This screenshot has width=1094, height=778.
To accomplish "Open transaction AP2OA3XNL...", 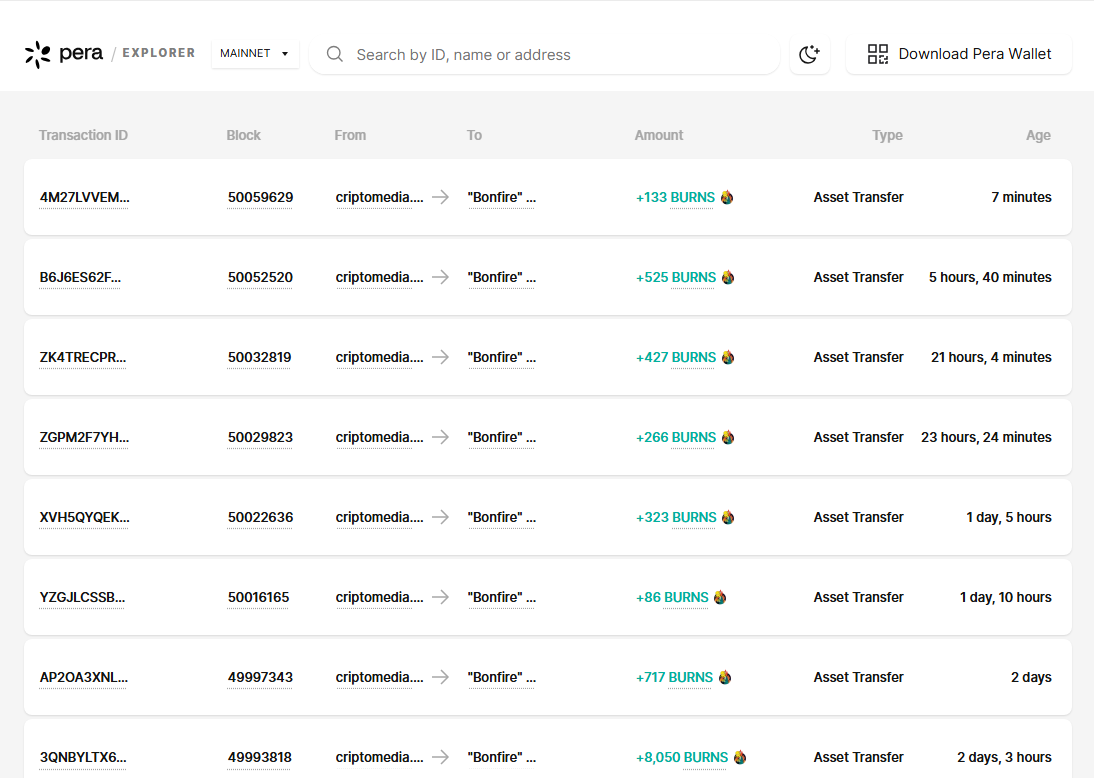I will click(x=84, y=678).
